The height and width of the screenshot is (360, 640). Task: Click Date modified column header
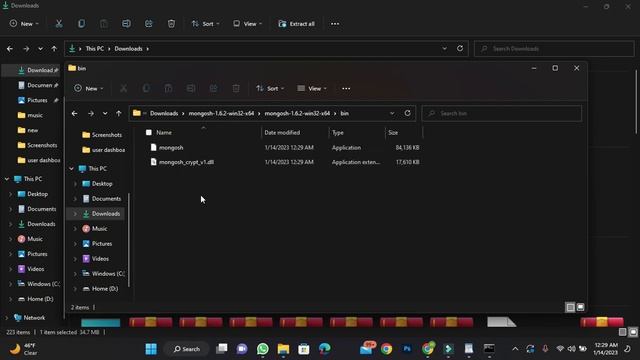[282, 133]
